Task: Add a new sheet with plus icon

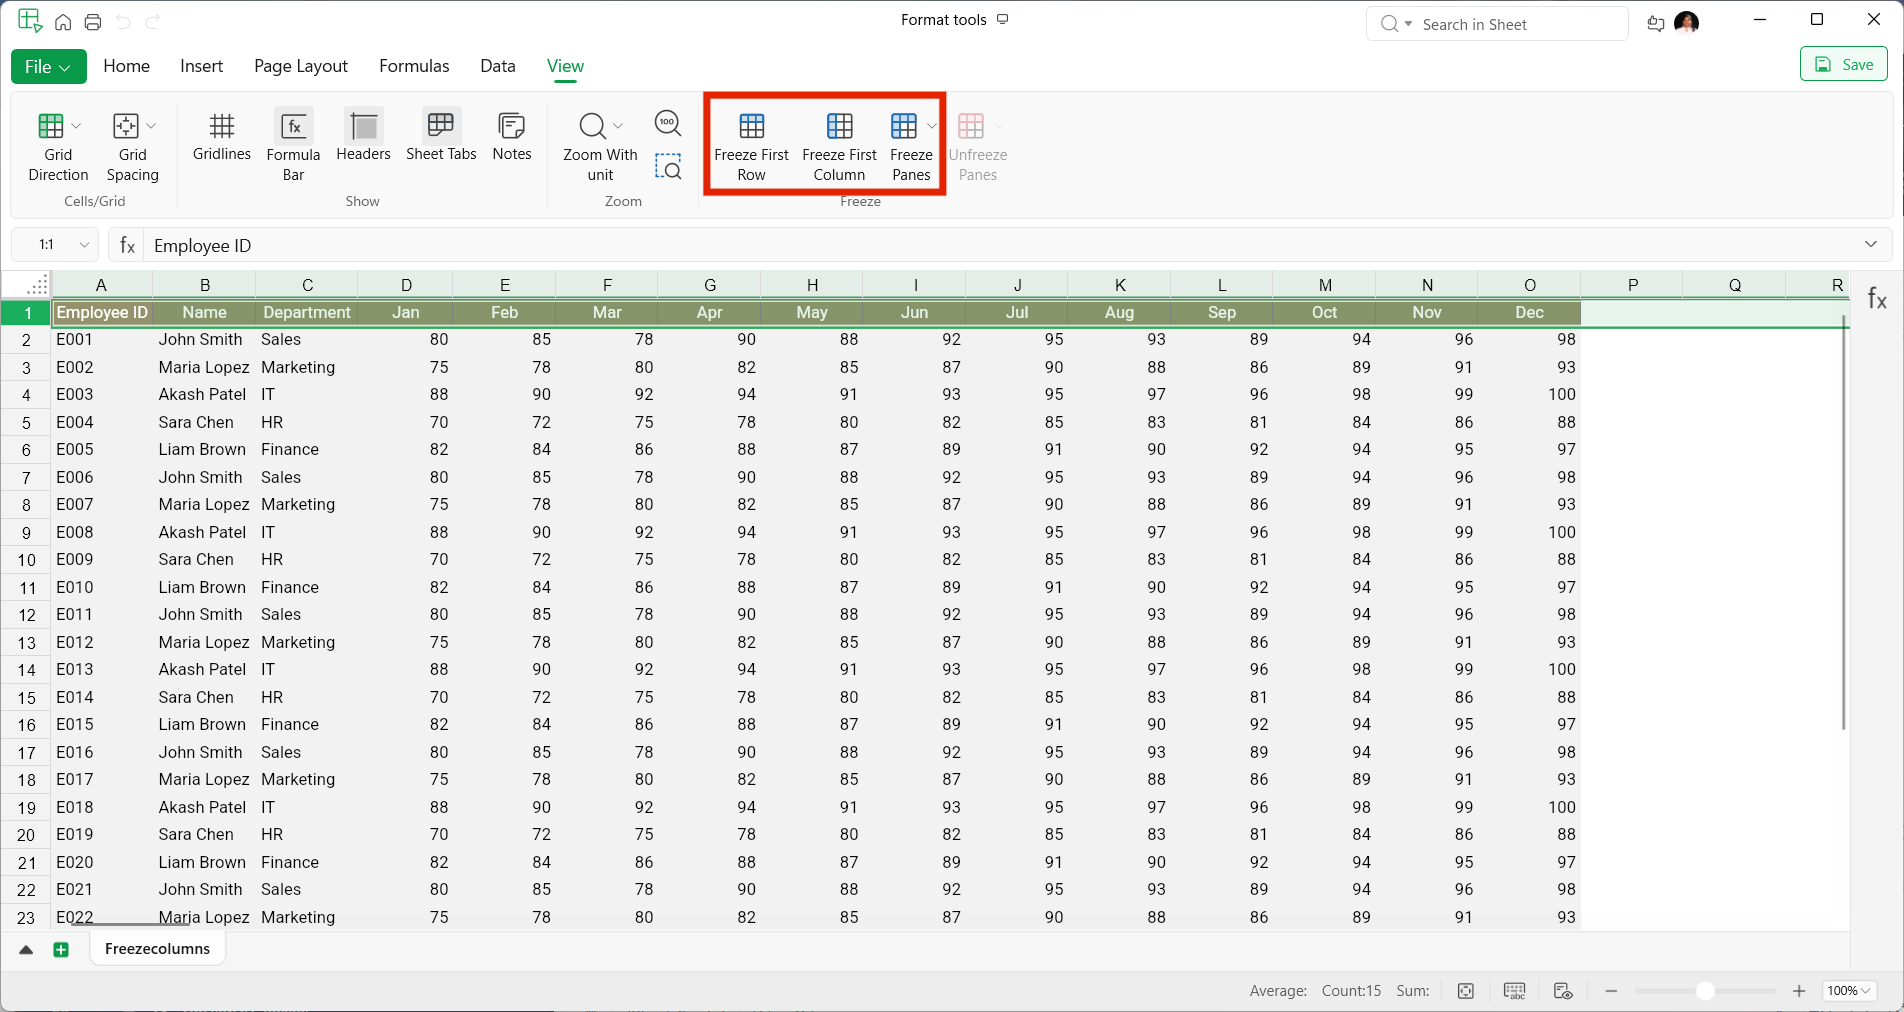Action: tap(61, 950)
